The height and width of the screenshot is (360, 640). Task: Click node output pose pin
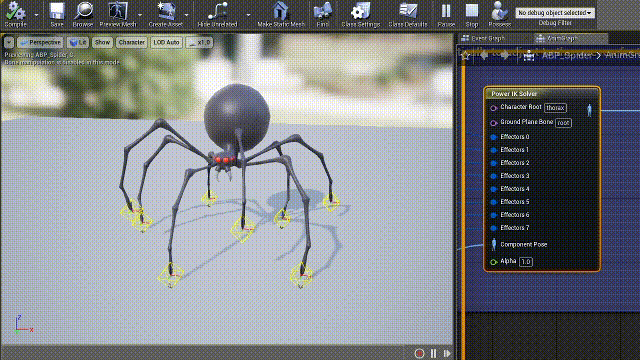coord(589,110)
